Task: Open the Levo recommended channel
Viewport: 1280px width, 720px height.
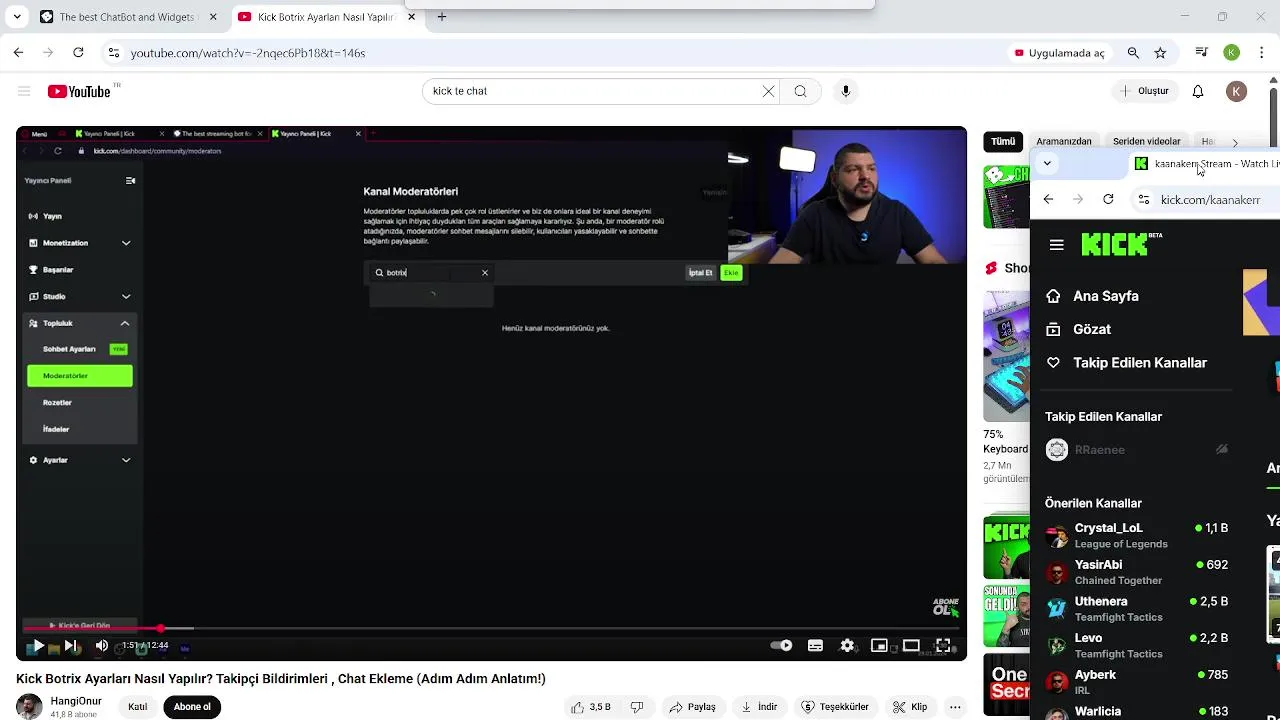Action: coord(1136,646)
